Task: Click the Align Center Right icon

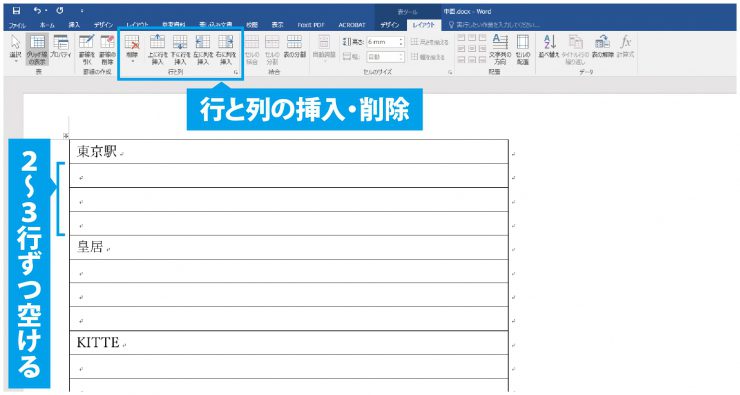Action: 482,49
